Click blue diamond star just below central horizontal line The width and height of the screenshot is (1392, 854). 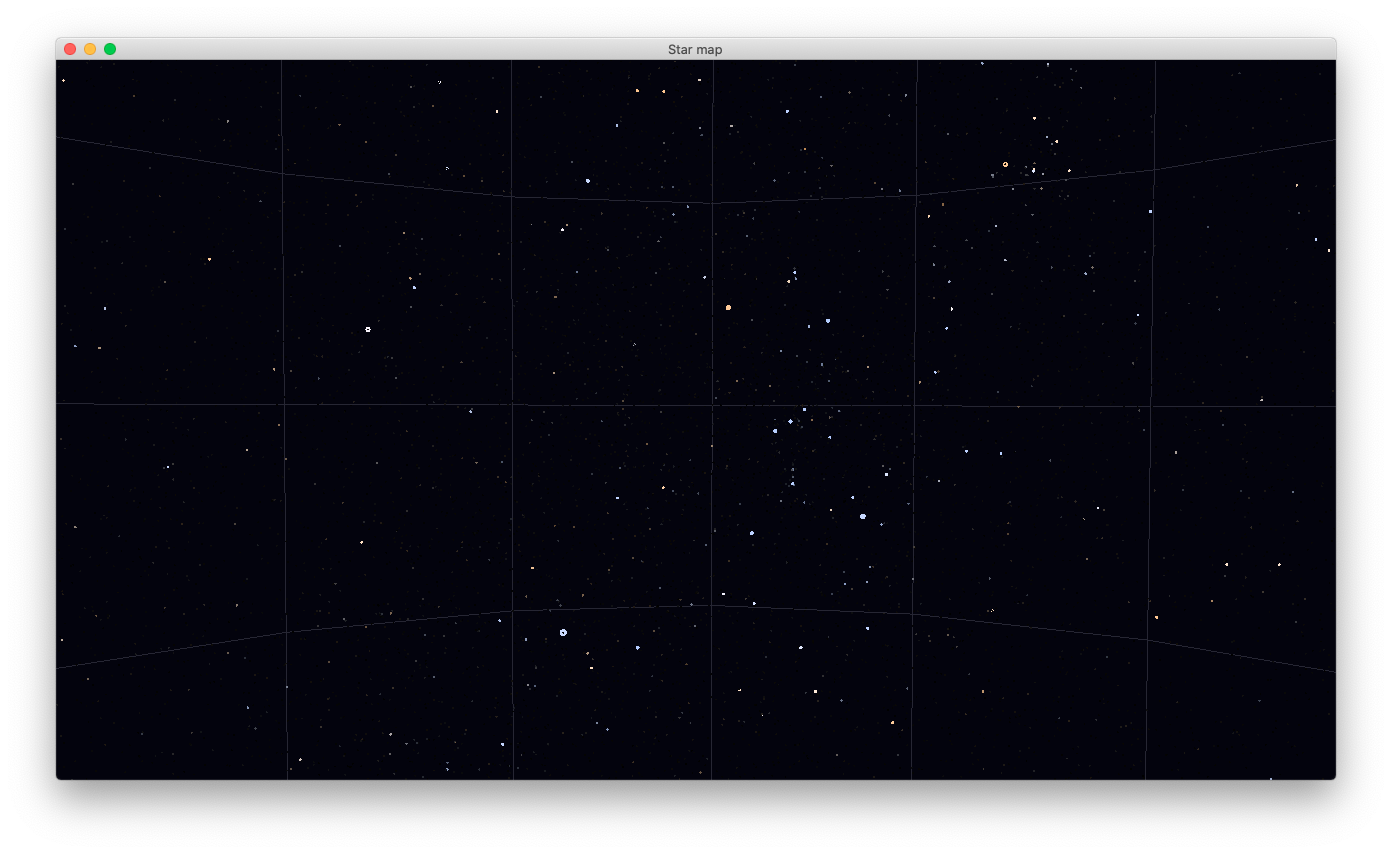pyautogui.click(x=790, y=421)
